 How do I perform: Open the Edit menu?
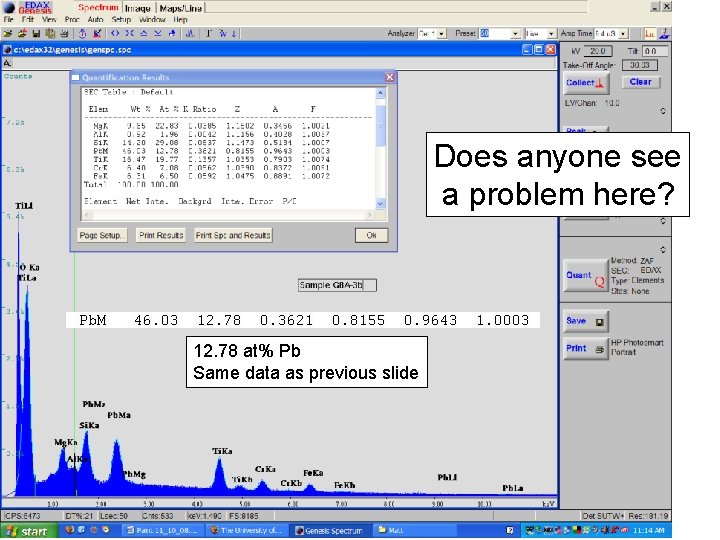click(x=28, y=19)
